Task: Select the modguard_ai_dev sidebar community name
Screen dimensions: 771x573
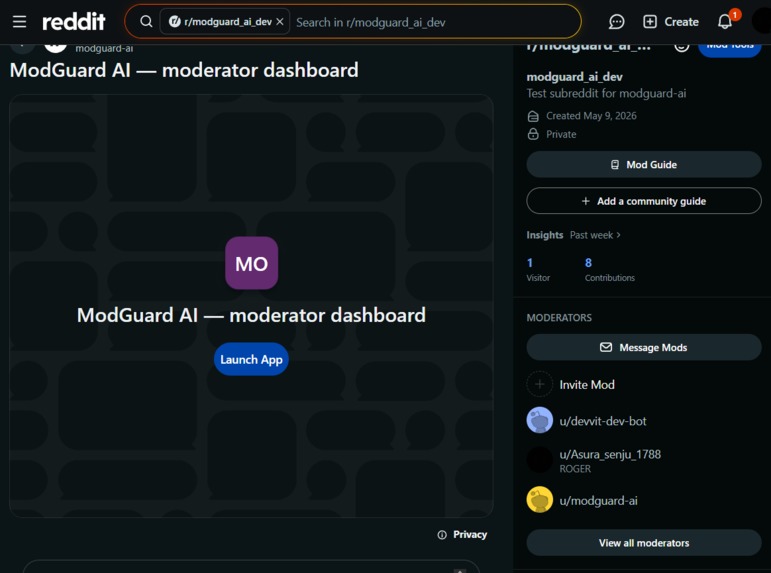Action: tap(574, 77)
